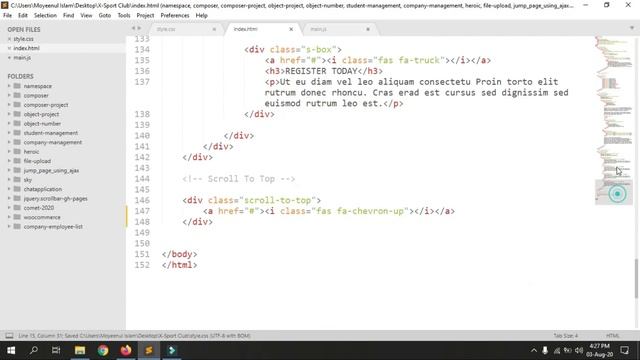Click the jump_page_using_ajax folder icon
This screenshot has width=640, height=360.
point(17,170)
